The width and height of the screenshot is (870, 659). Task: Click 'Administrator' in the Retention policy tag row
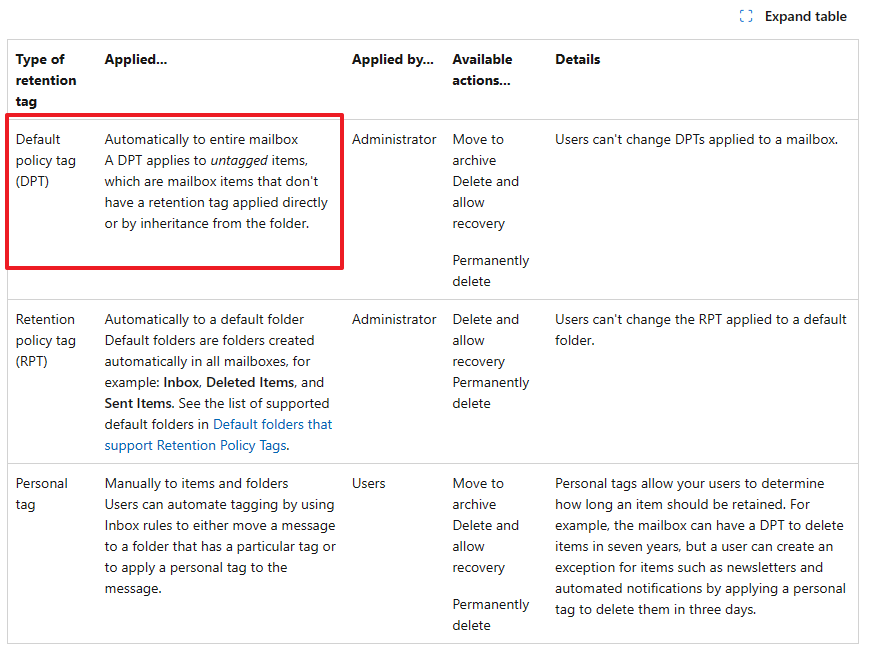[394, 320]
